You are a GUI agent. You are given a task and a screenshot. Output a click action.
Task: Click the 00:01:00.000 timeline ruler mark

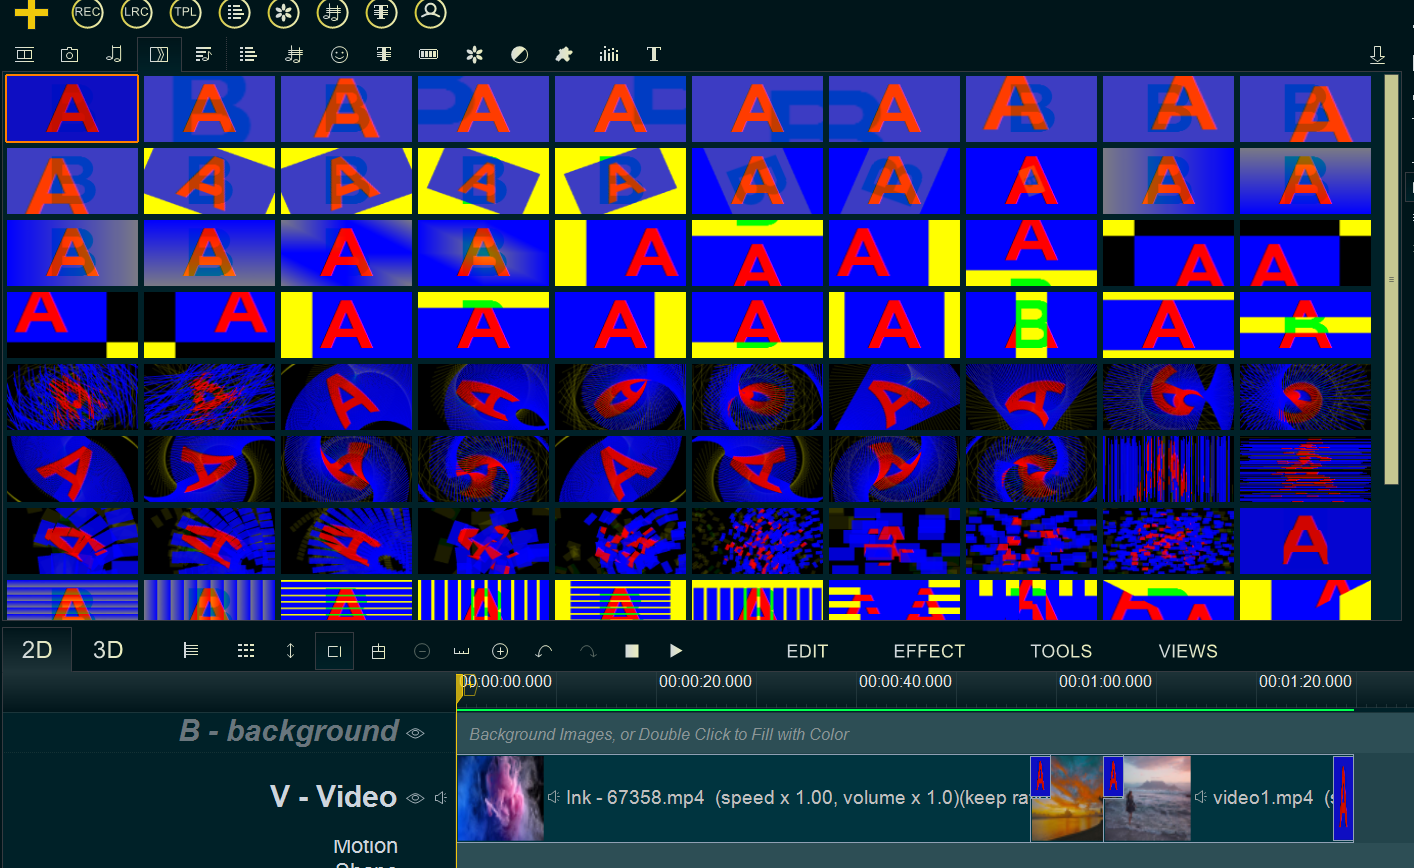click(x=1105, y=681)
